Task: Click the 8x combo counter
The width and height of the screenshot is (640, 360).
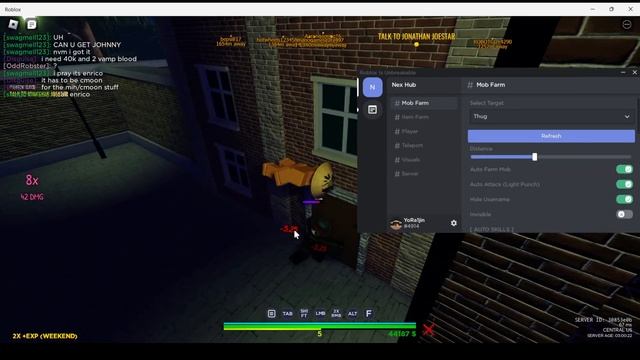Action: pos(32,180)
